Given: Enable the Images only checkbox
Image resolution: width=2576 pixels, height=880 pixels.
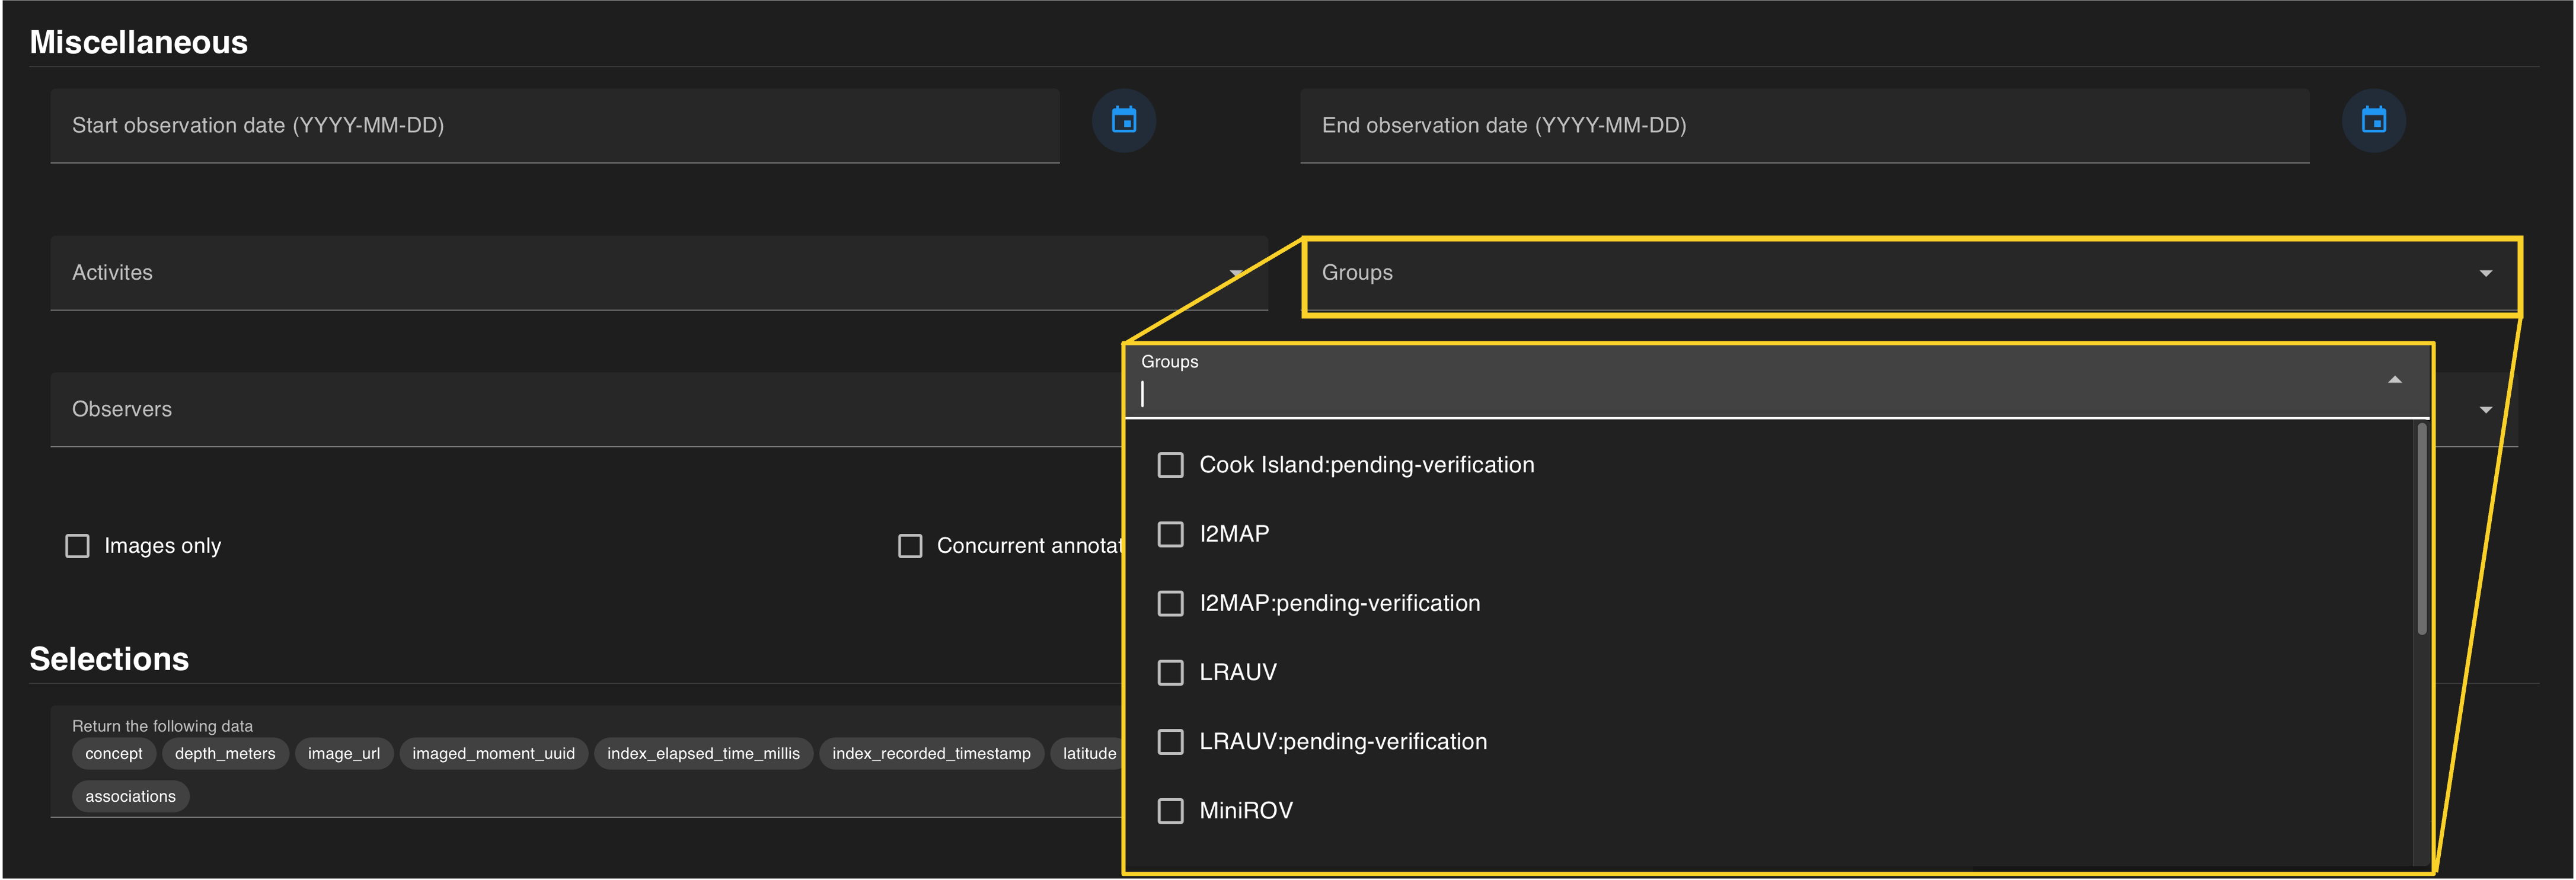Looking at the screenshot, I should (x=78, y=546).
